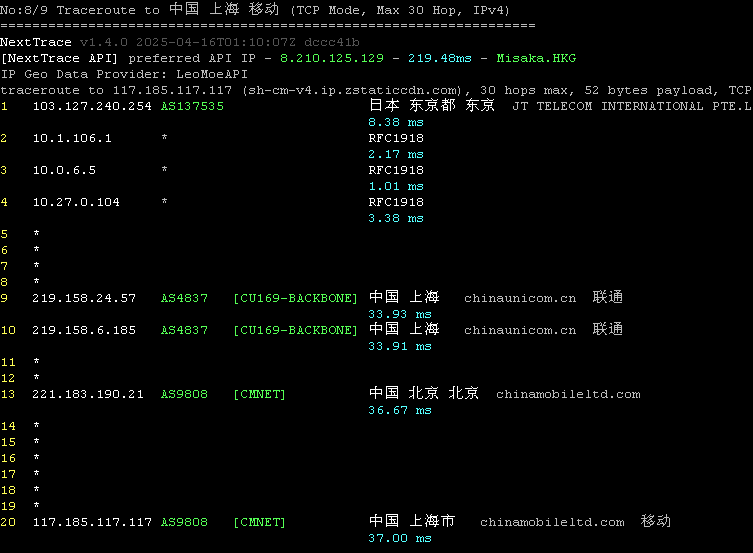Click the CU169-BACKBONE tag on hop 9

coord(294,298)
